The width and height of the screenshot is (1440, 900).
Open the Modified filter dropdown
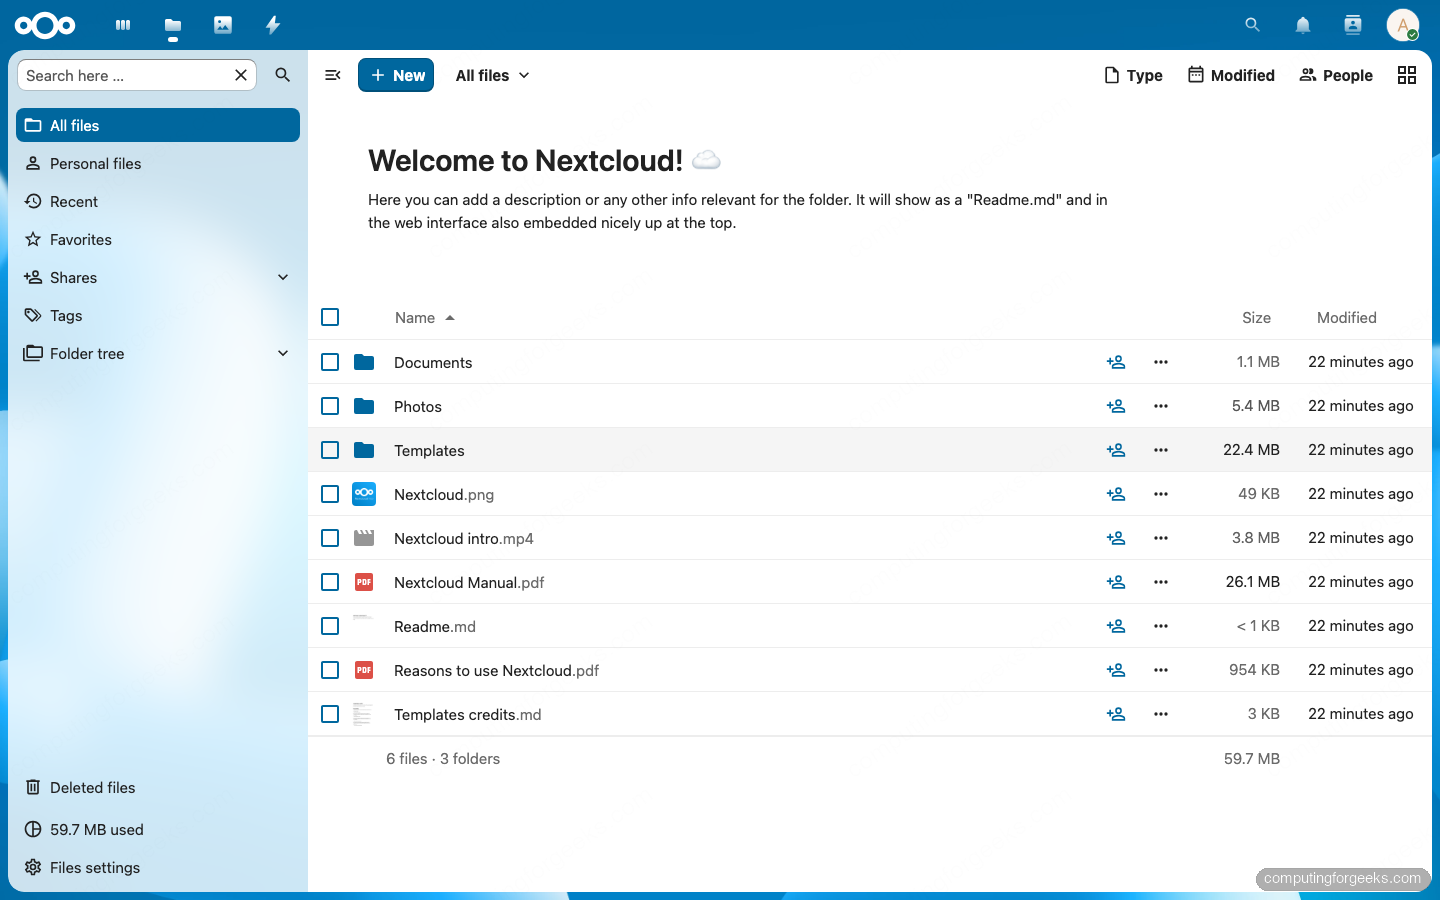pos(1231,75)
